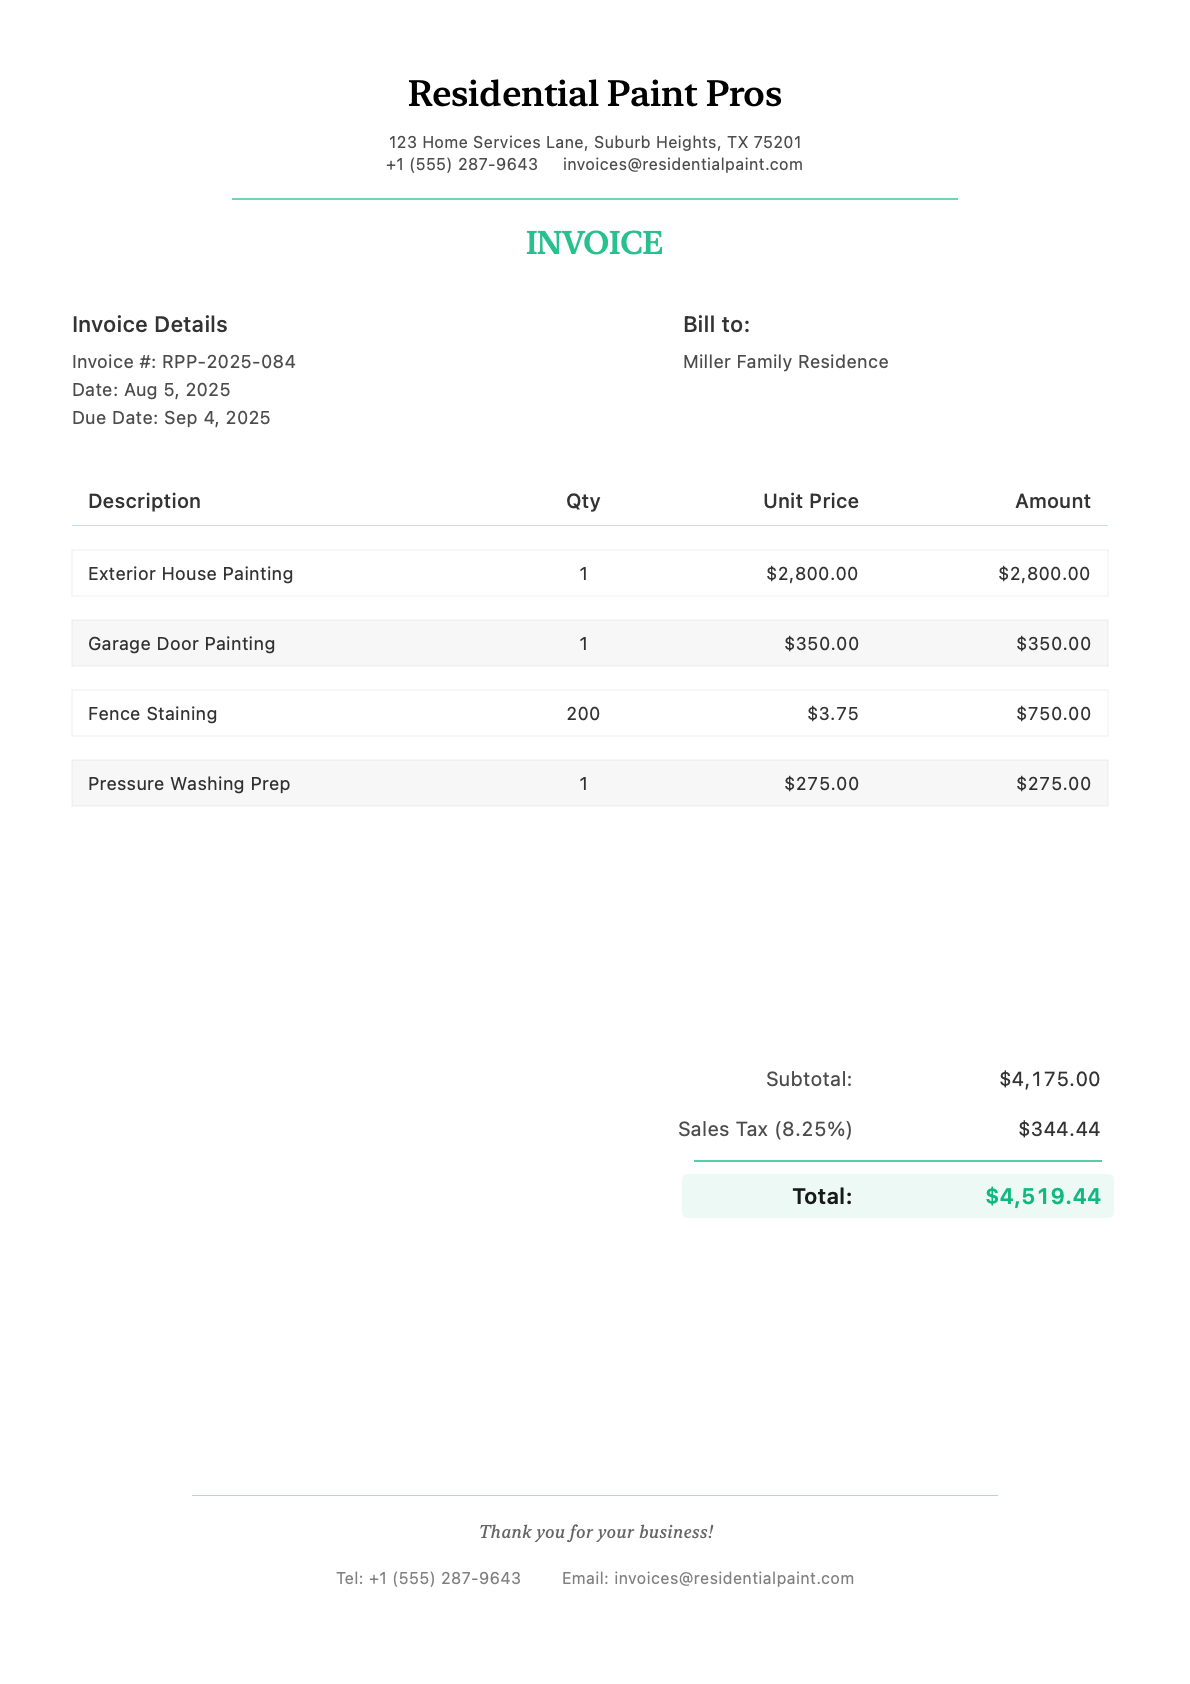Click amount $2,800.00 for Exterior House Painting
The height and width of the screenshot is (1684, 1190).
(1044, 574)
